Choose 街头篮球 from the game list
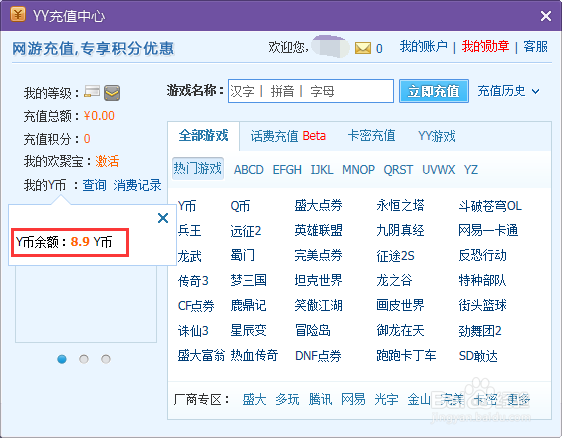This screenshot has height=438, width=562. 482,306
